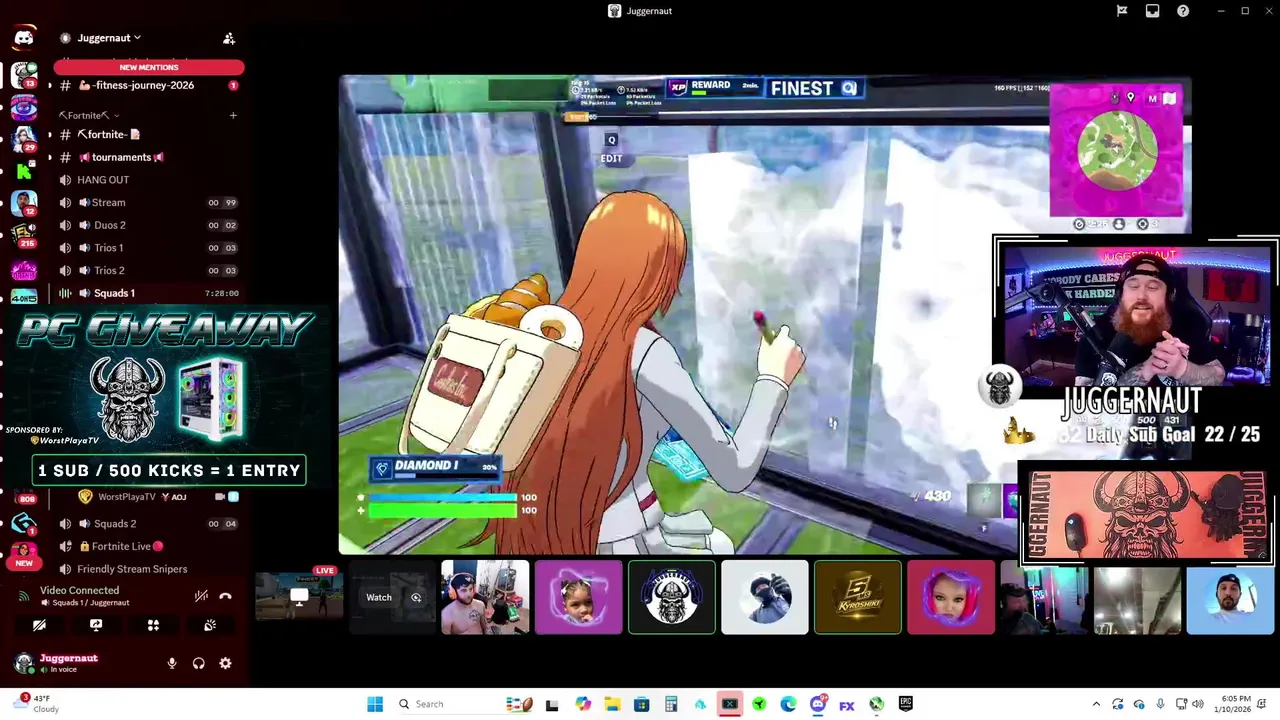Open Windows Start menu

click(x=375, y=704)
